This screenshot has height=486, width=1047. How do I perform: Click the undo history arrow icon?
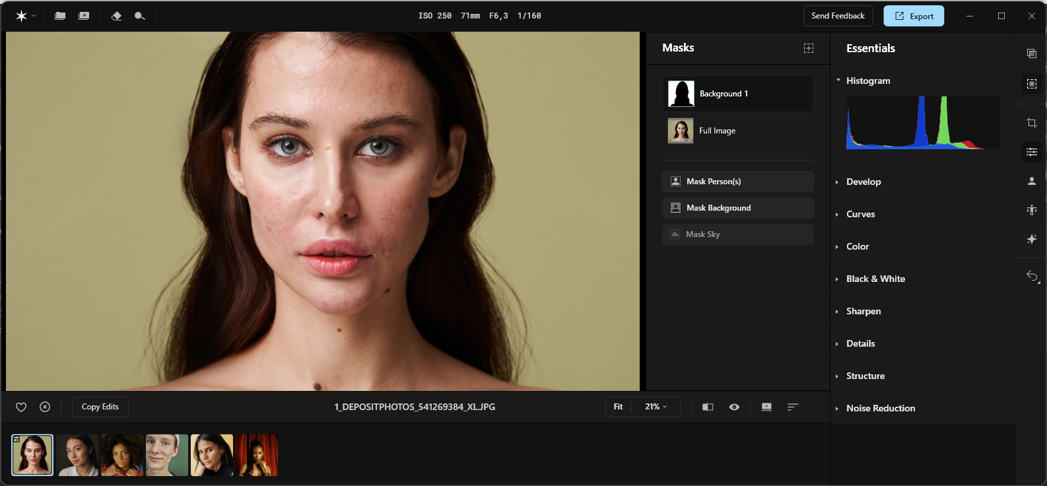coord(1032,276)
